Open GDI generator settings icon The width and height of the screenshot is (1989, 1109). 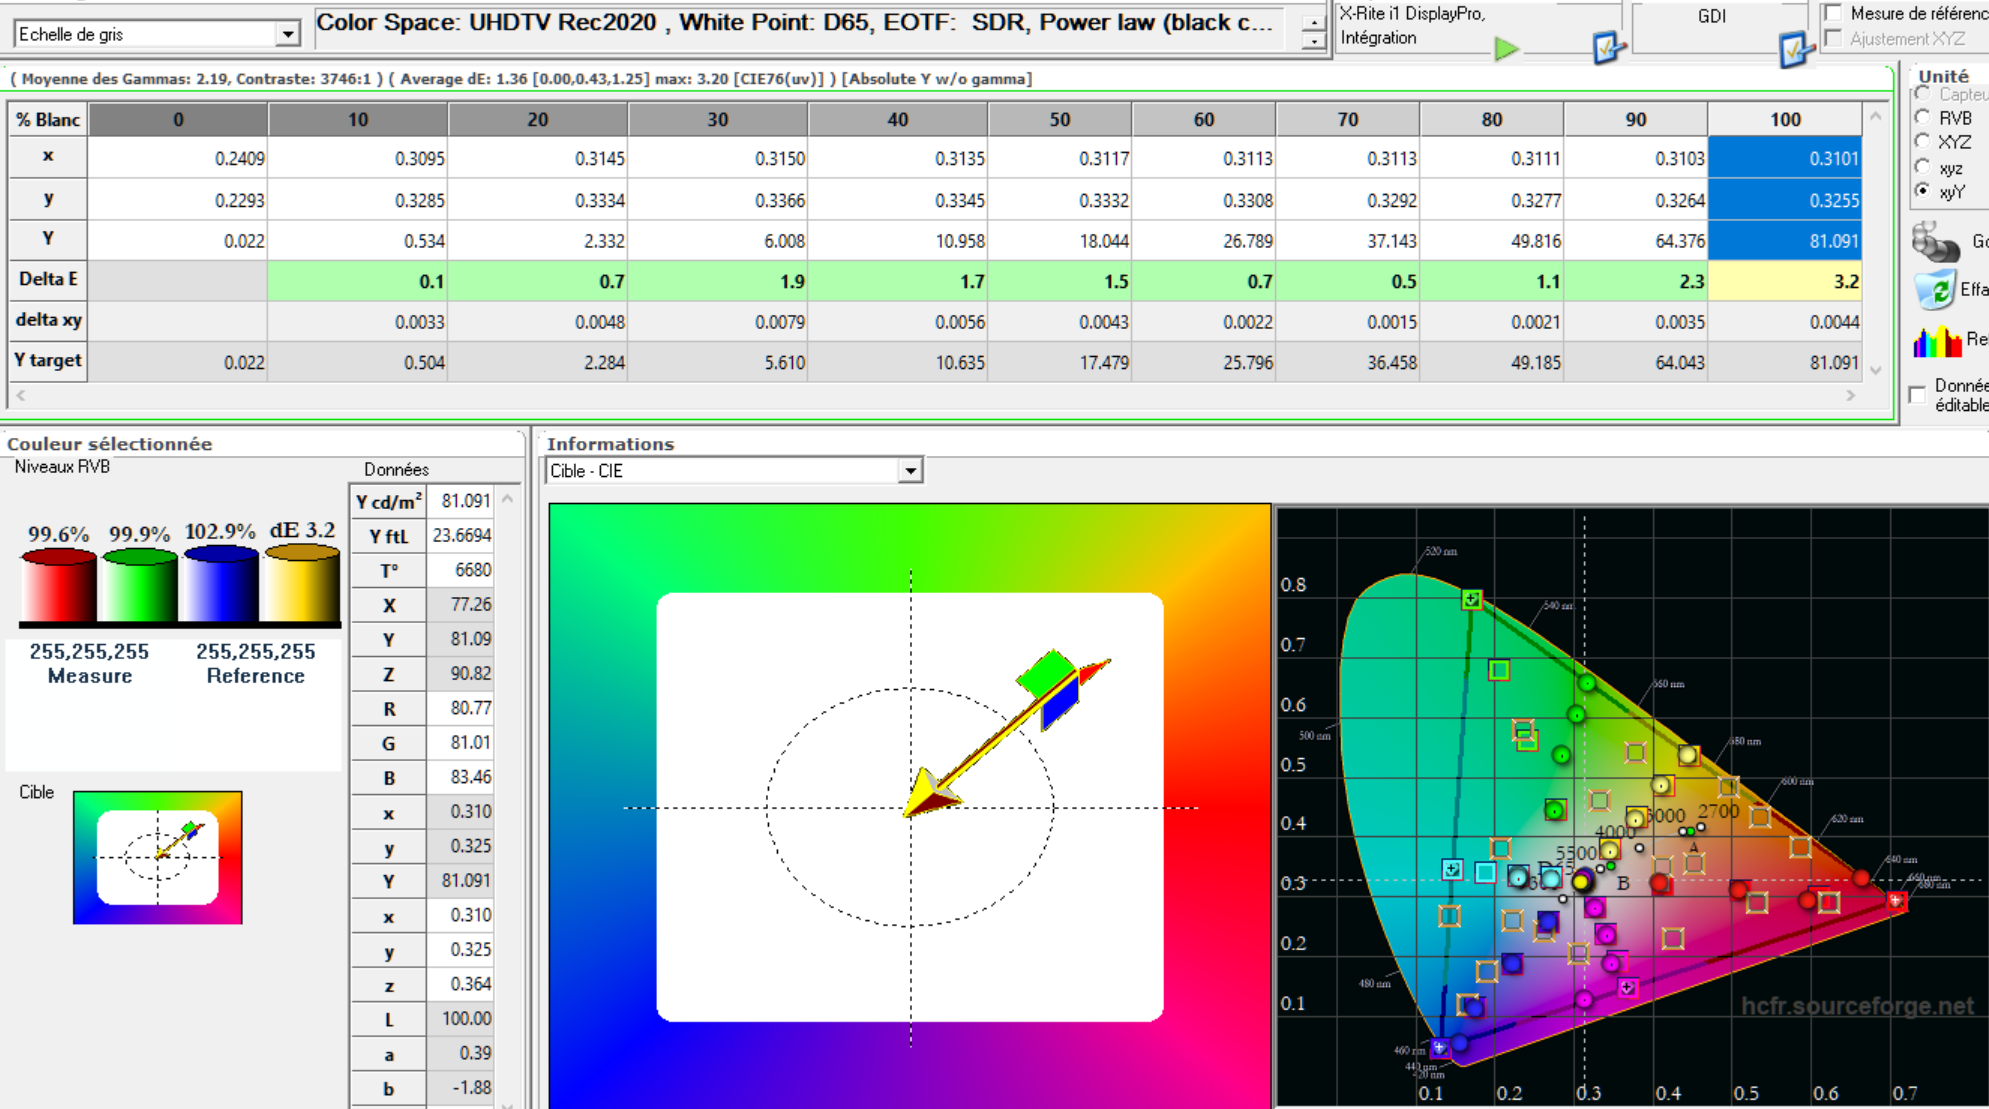pos(1795,48)
